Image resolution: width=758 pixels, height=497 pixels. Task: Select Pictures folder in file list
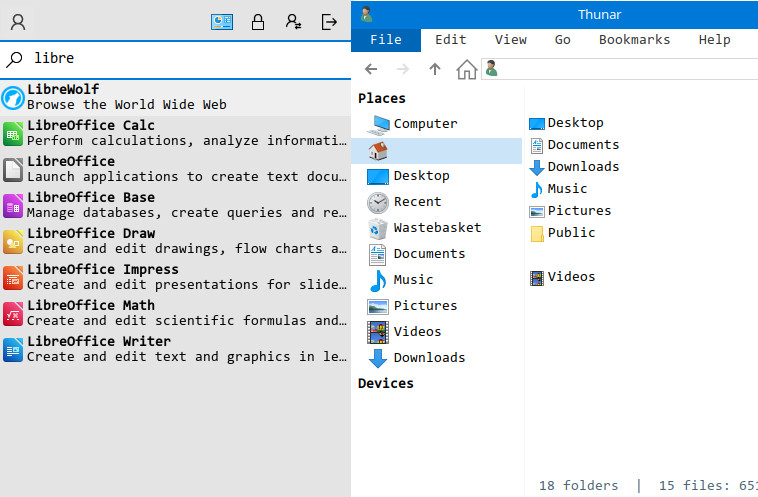(570, 211)
